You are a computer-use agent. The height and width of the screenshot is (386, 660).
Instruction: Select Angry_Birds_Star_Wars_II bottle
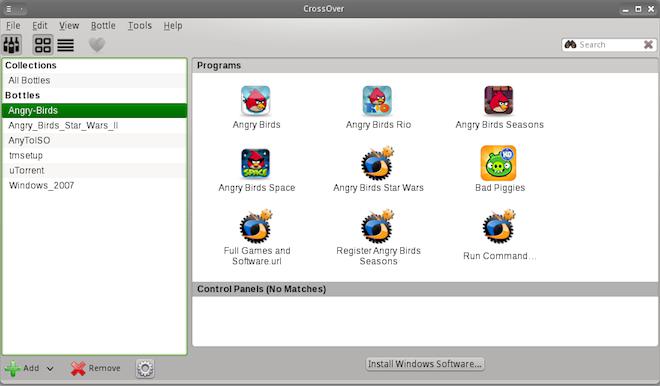pyautogui.click(x=94, y=125)
